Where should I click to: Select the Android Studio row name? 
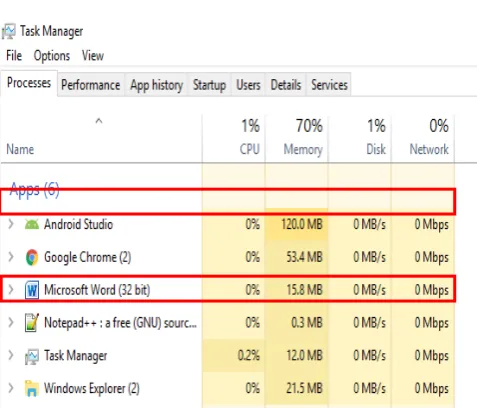point(79,224)
